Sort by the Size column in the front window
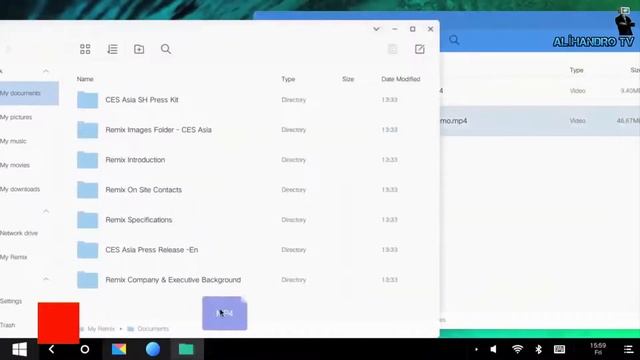 (348, 79)
